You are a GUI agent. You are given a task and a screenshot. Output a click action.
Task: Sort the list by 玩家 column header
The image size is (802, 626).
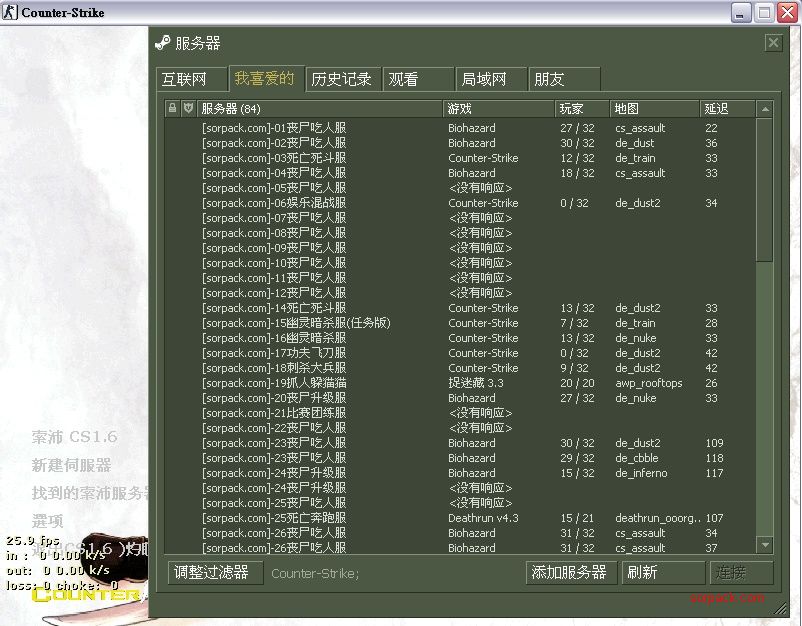coord(582,108)
